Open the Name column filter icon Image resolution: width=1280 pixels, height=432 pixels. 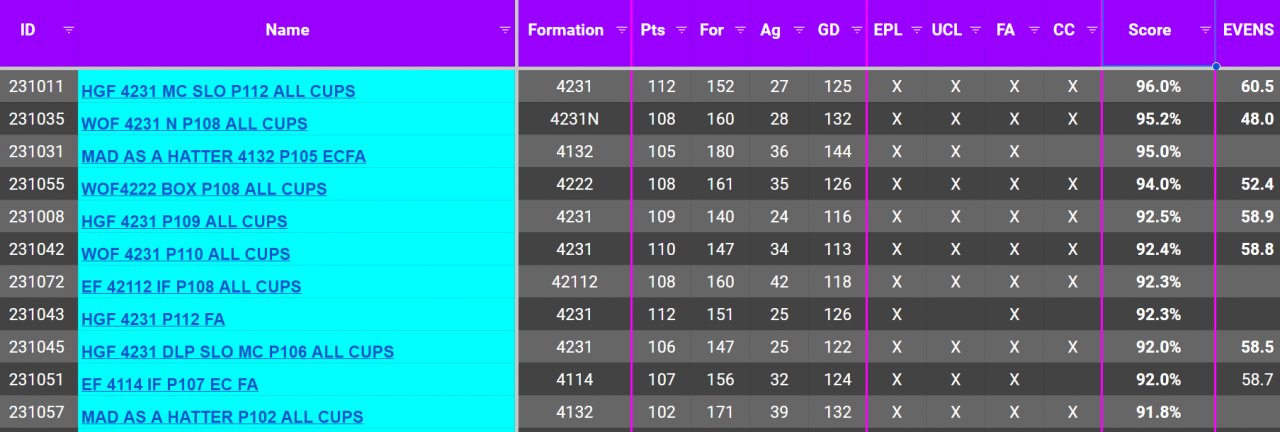(505, 30)
